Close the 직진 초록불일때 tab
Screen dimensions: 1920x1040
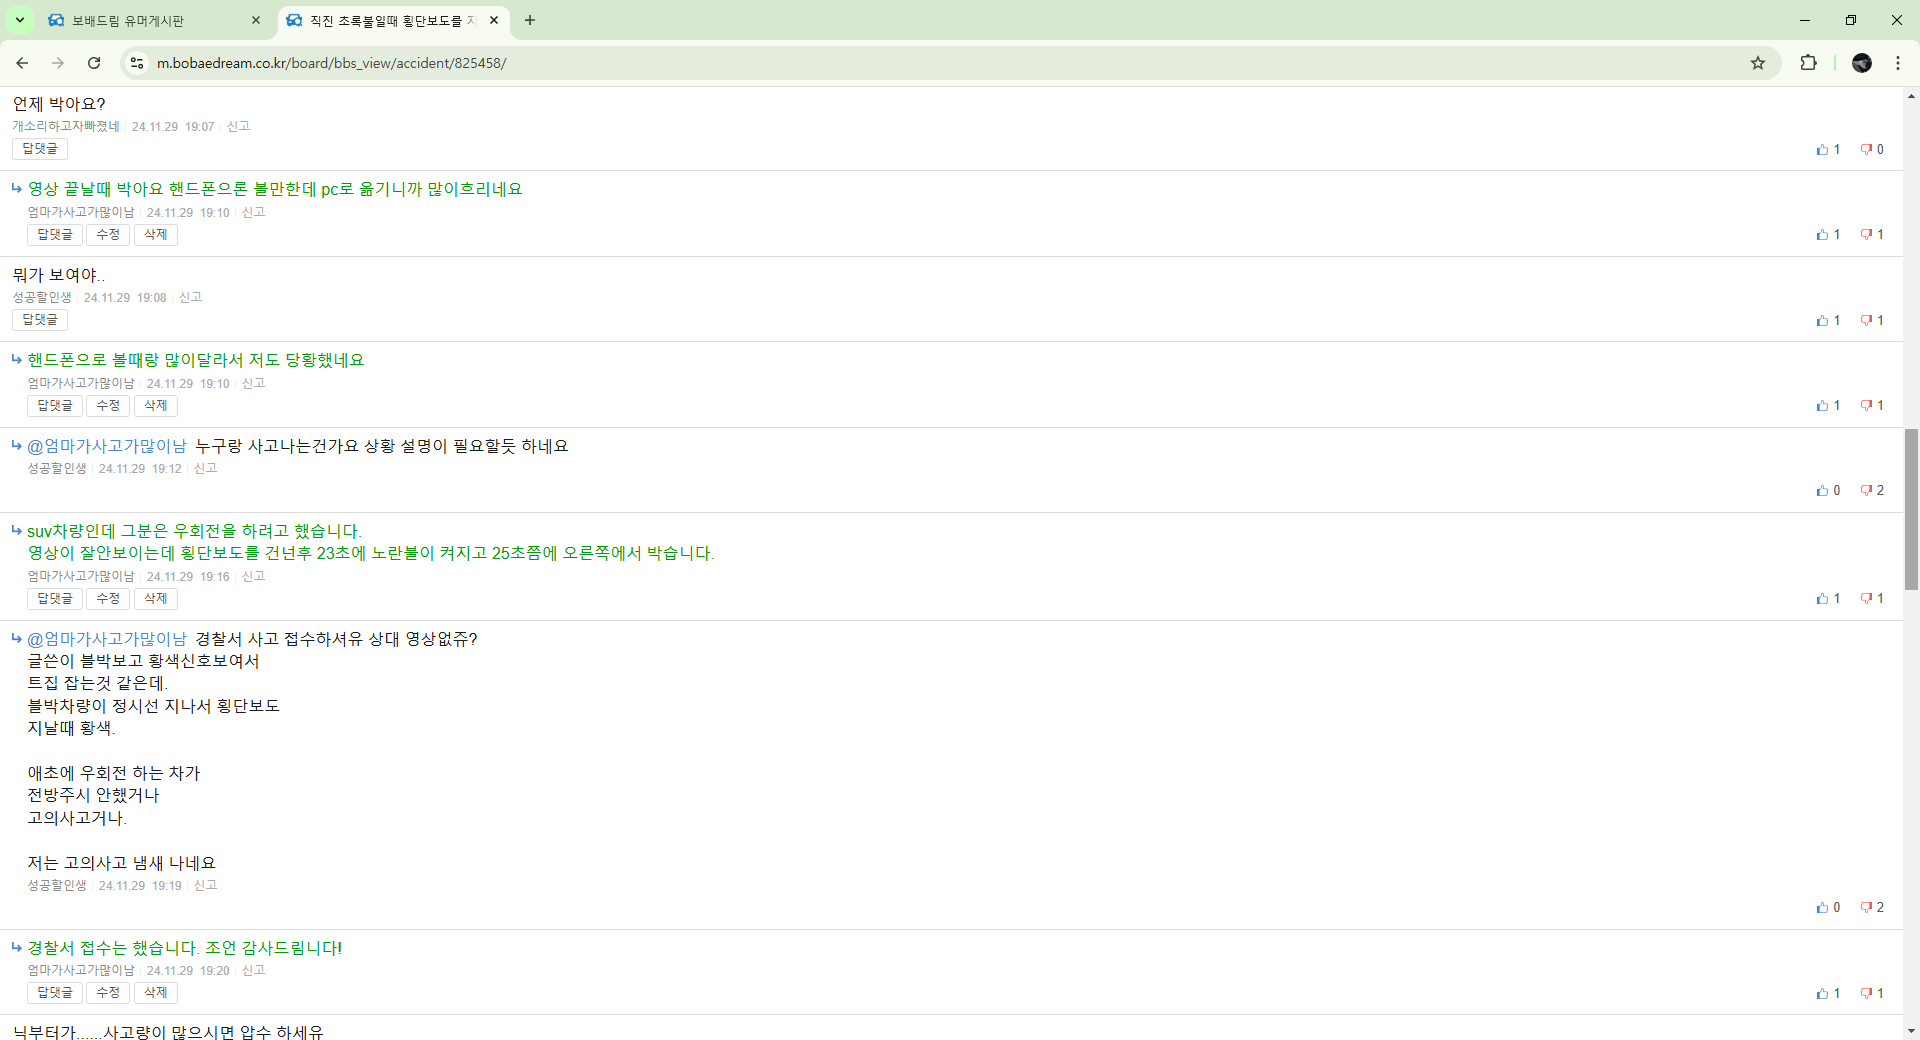click(494, 20)
